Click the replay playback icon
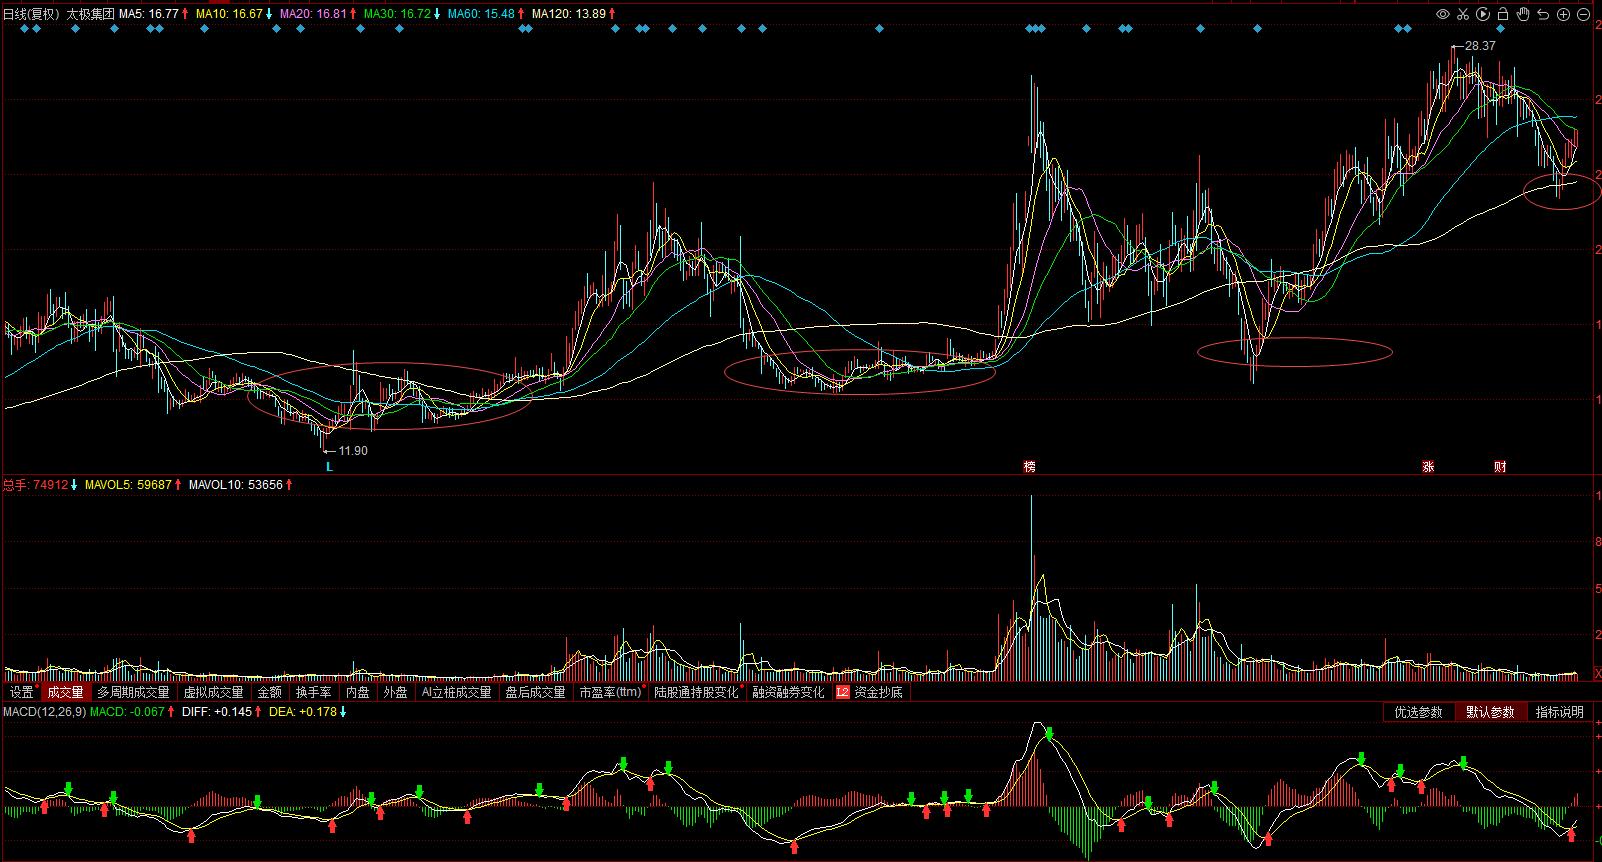This screenshot has height=862, width=1602. (x=1483, y=14)
